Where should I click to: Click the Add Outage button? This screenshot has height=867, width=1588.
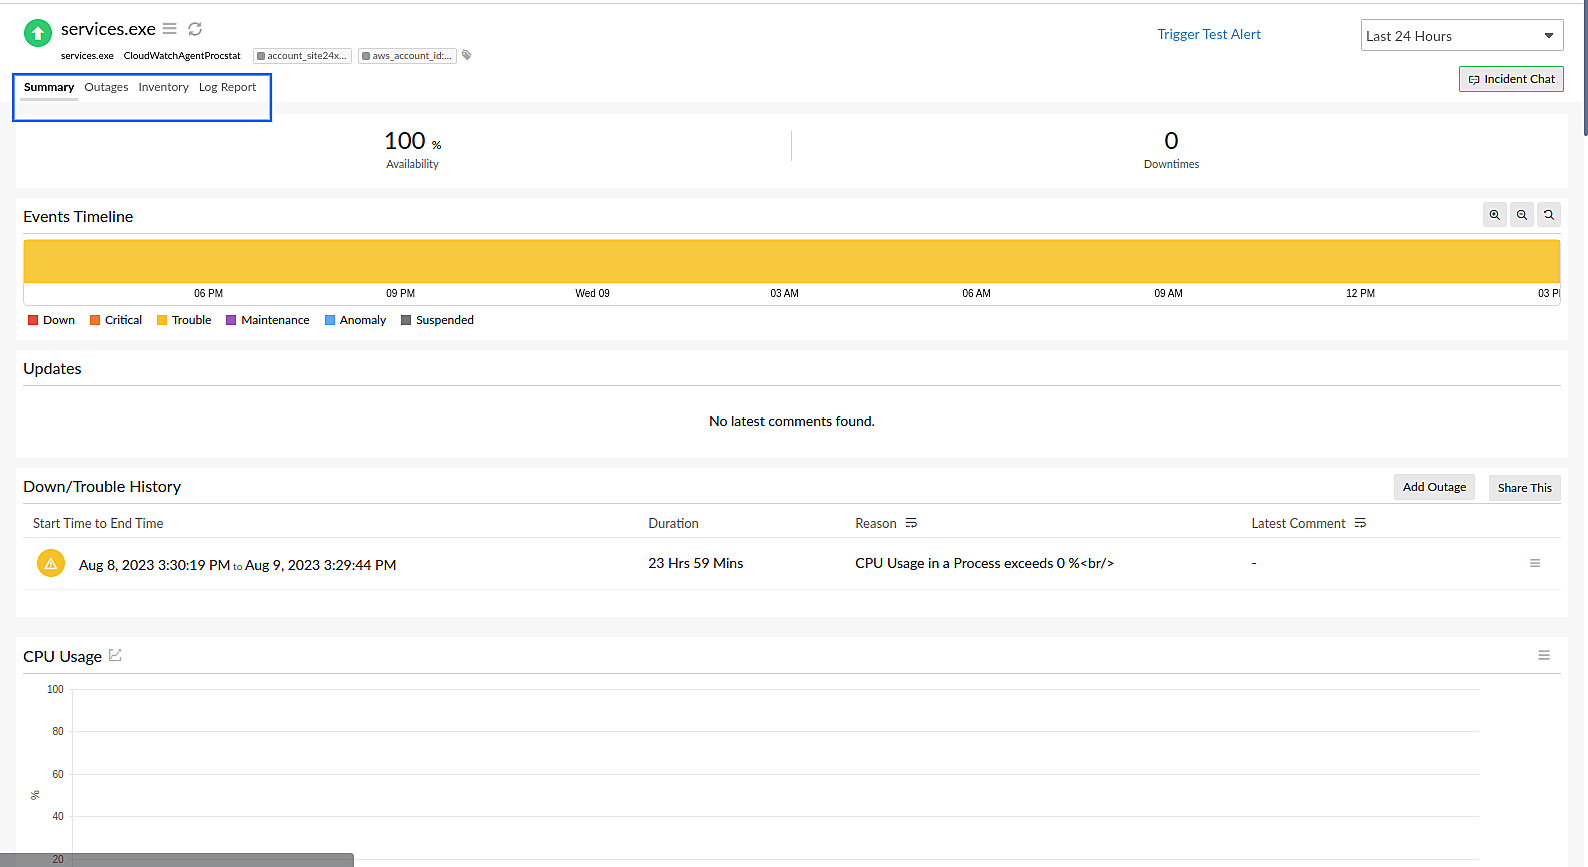coord(1433,487)
